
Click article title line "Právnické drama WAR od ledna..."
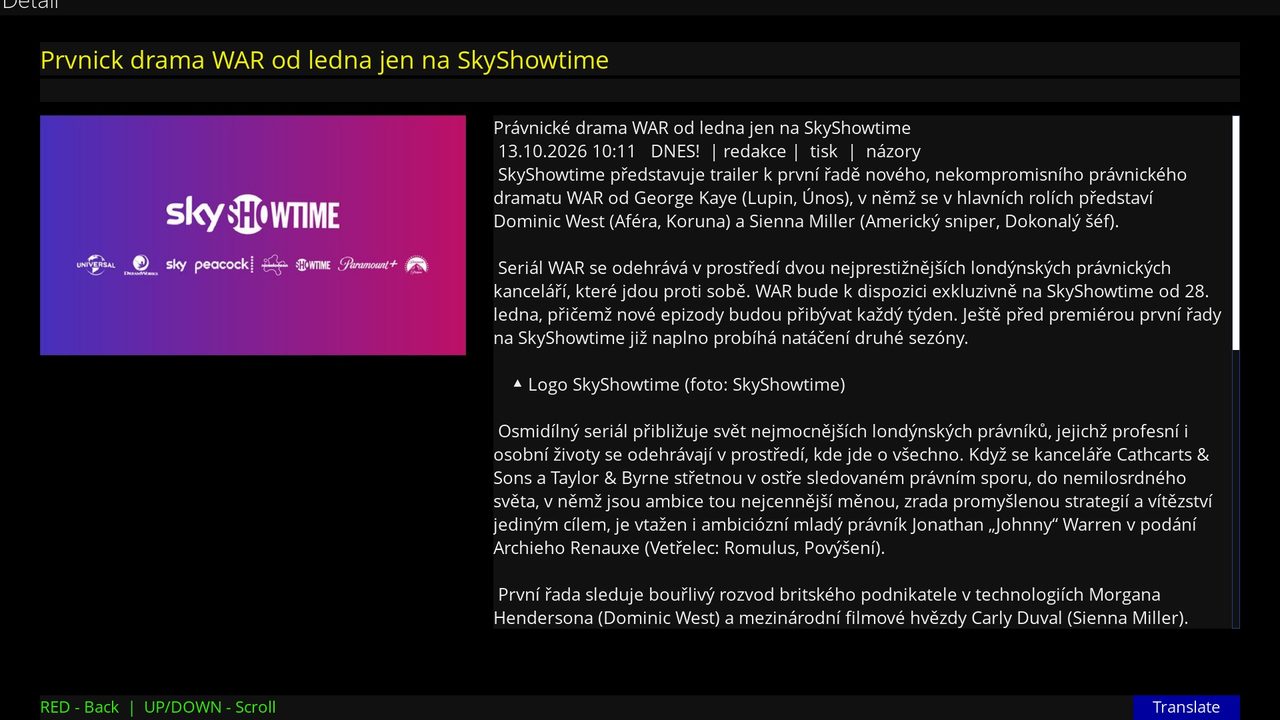pyautogui.click(x=702, y=128)
